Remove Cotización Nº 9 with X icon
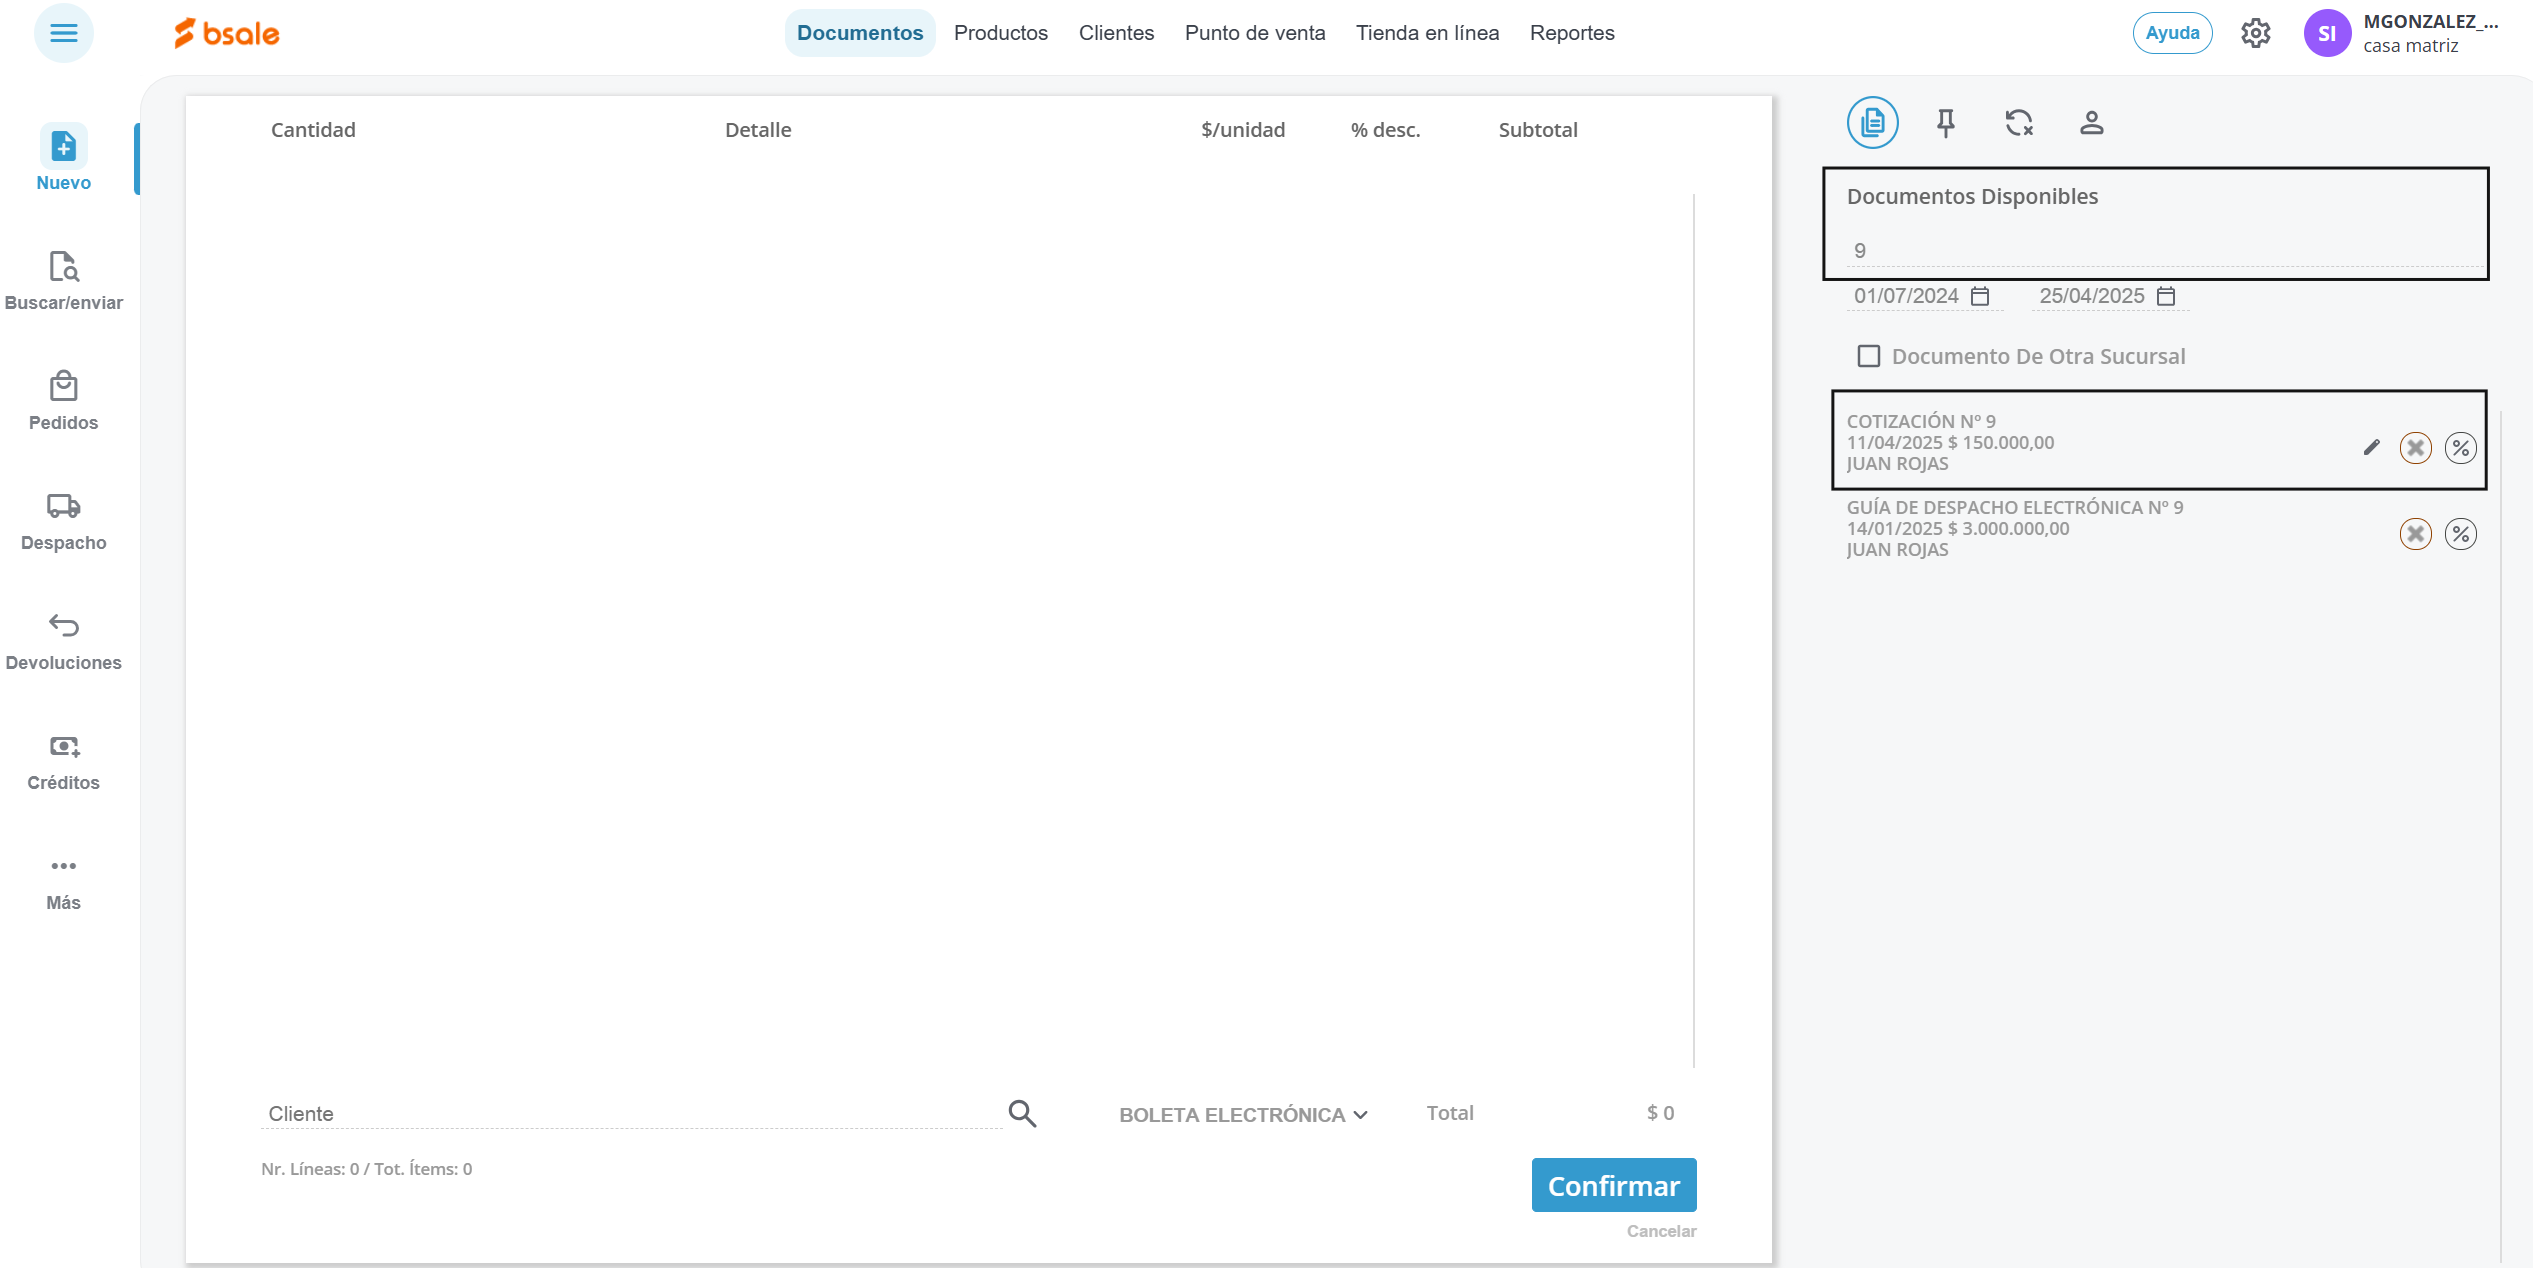This screenshot has height=1268, width=2533. pyautogui.click(x=2415, y=447)
